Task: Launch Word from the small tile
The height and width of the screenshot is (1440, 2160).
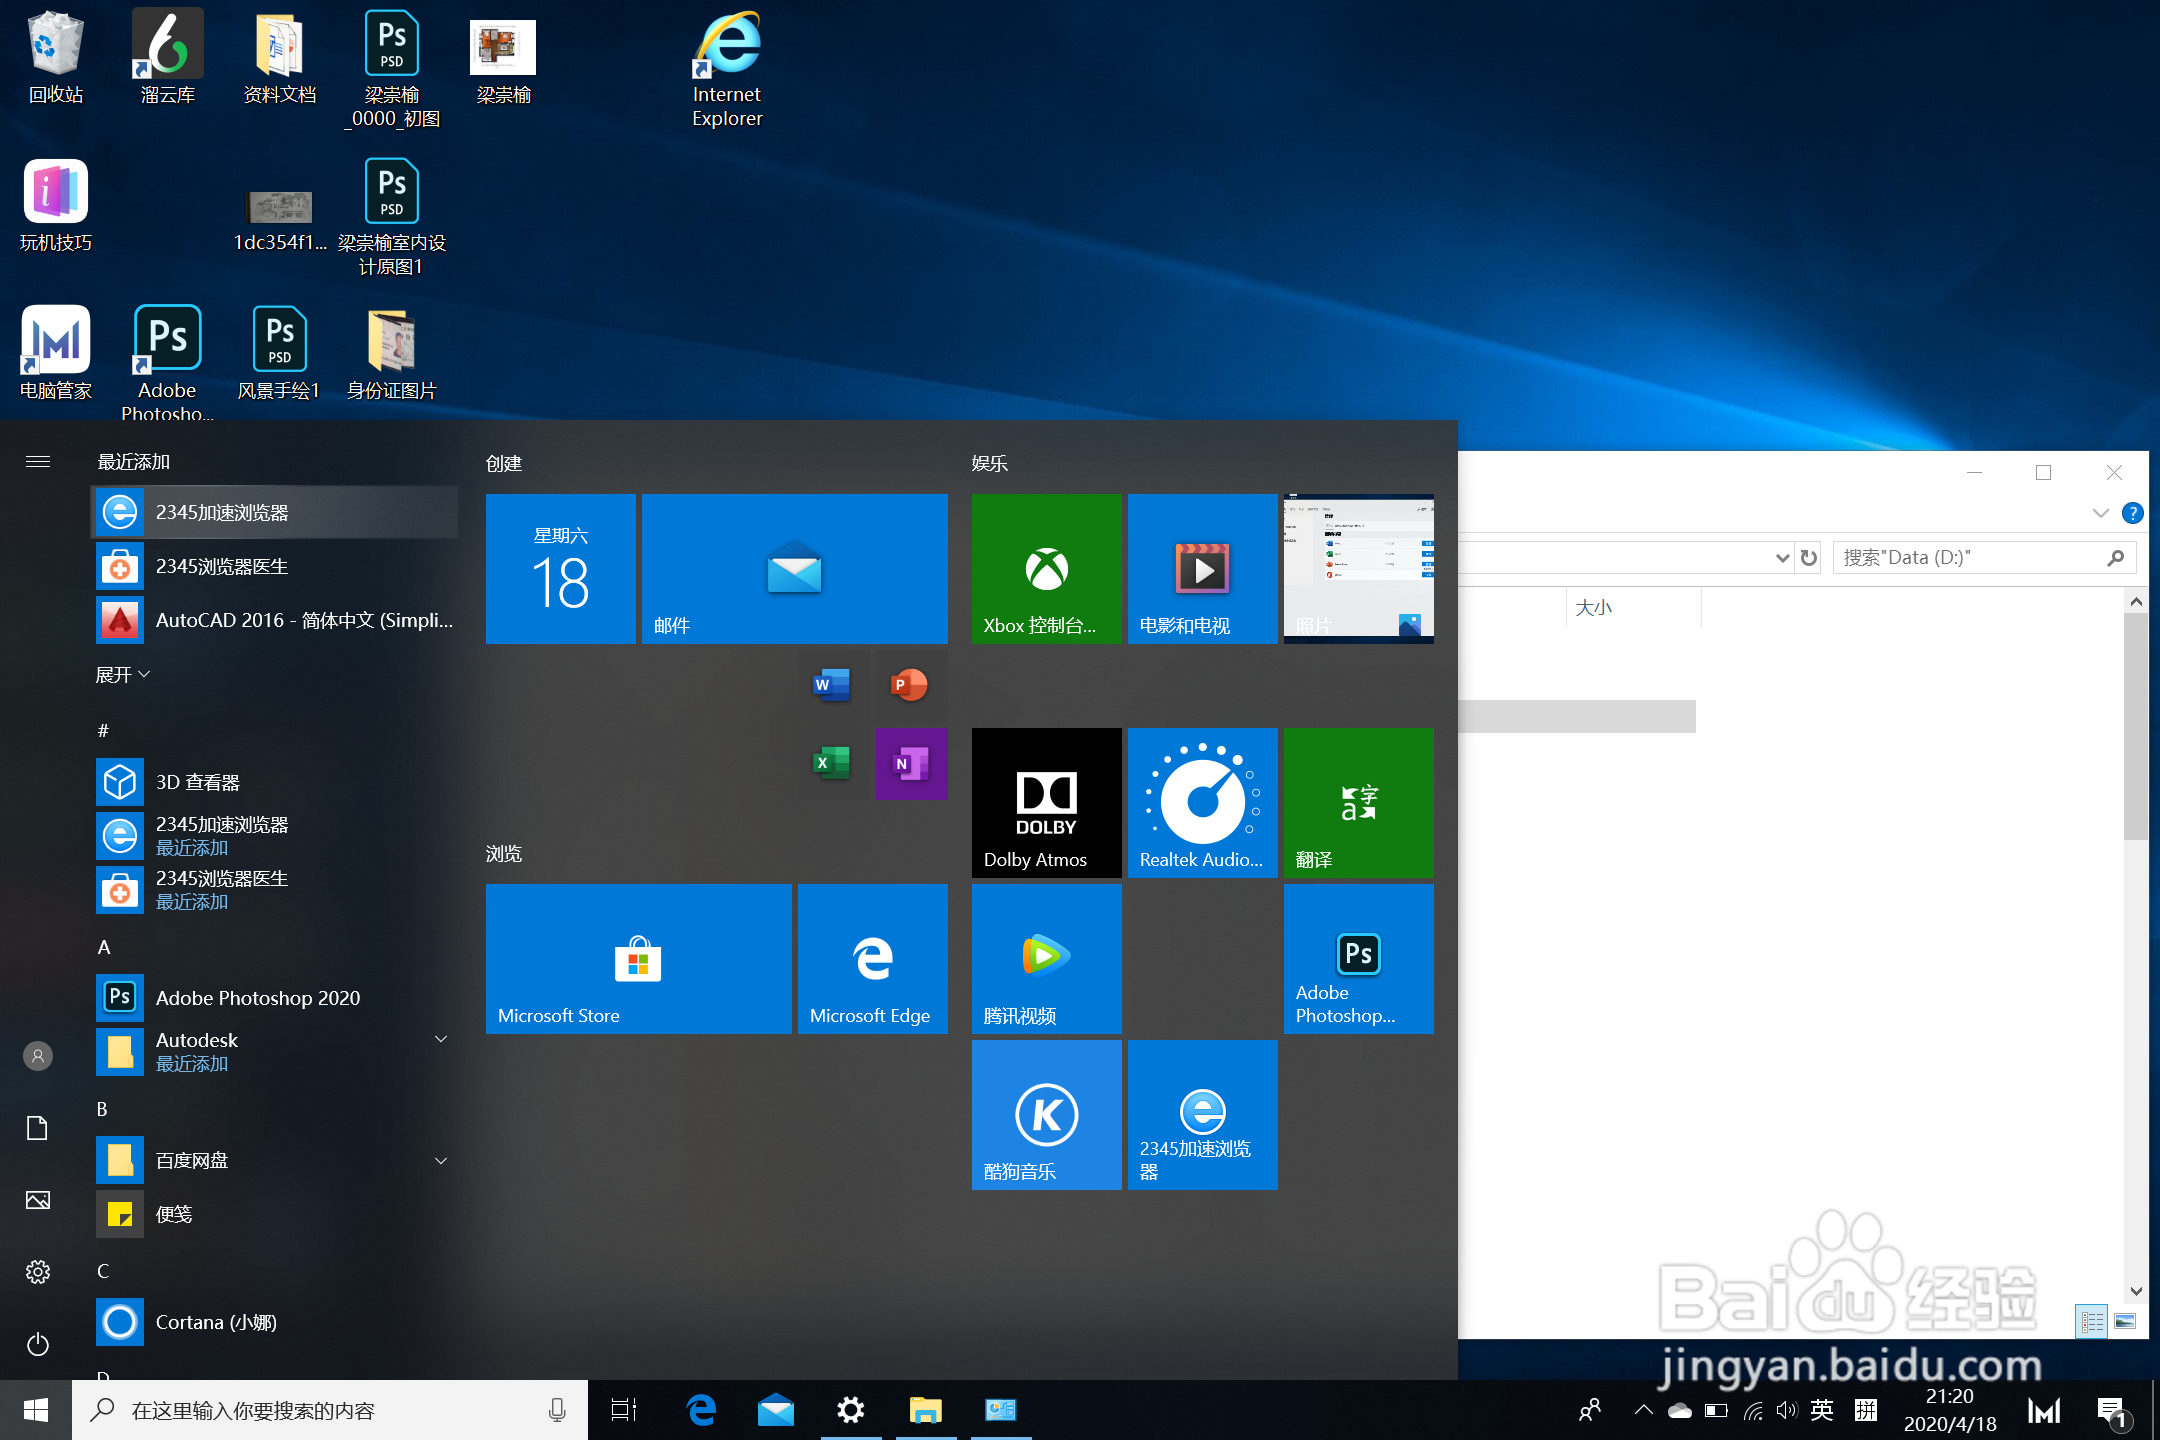Action: pos(833,685)
